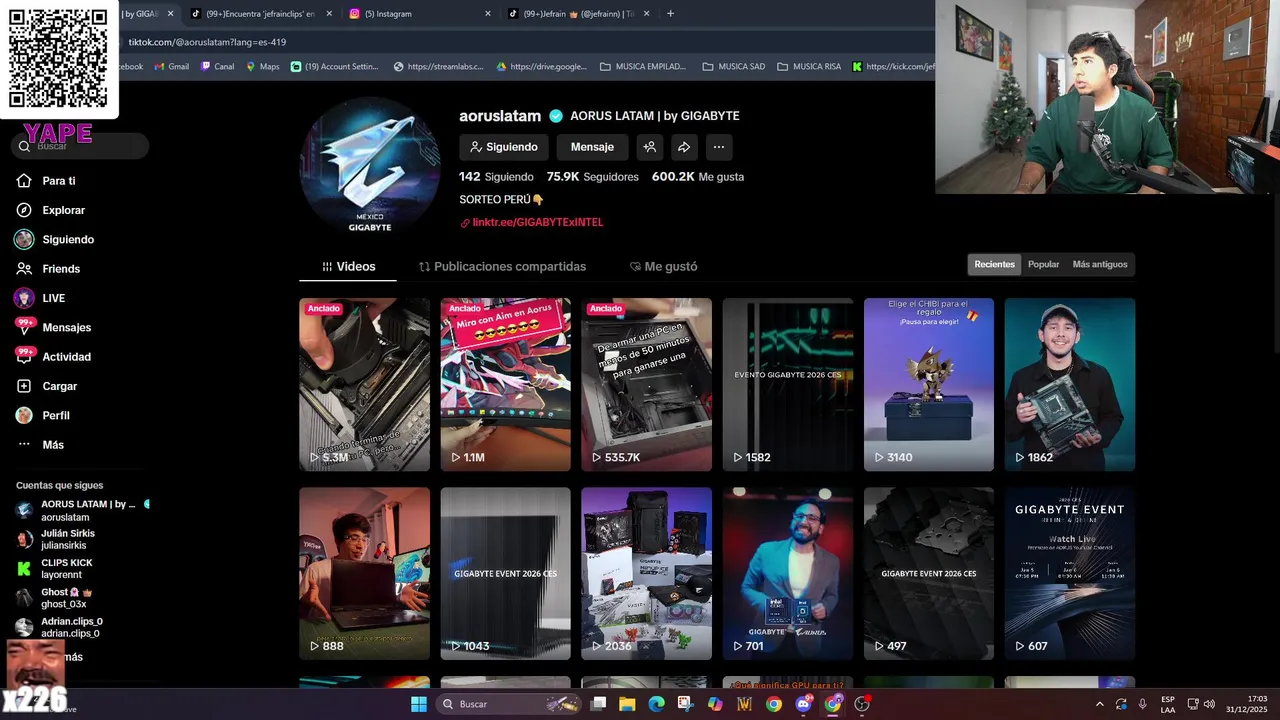Click the Windows taskbar Buscar search box
Image resolution: width=1280 pixels, height=720 pixels.
508,704
